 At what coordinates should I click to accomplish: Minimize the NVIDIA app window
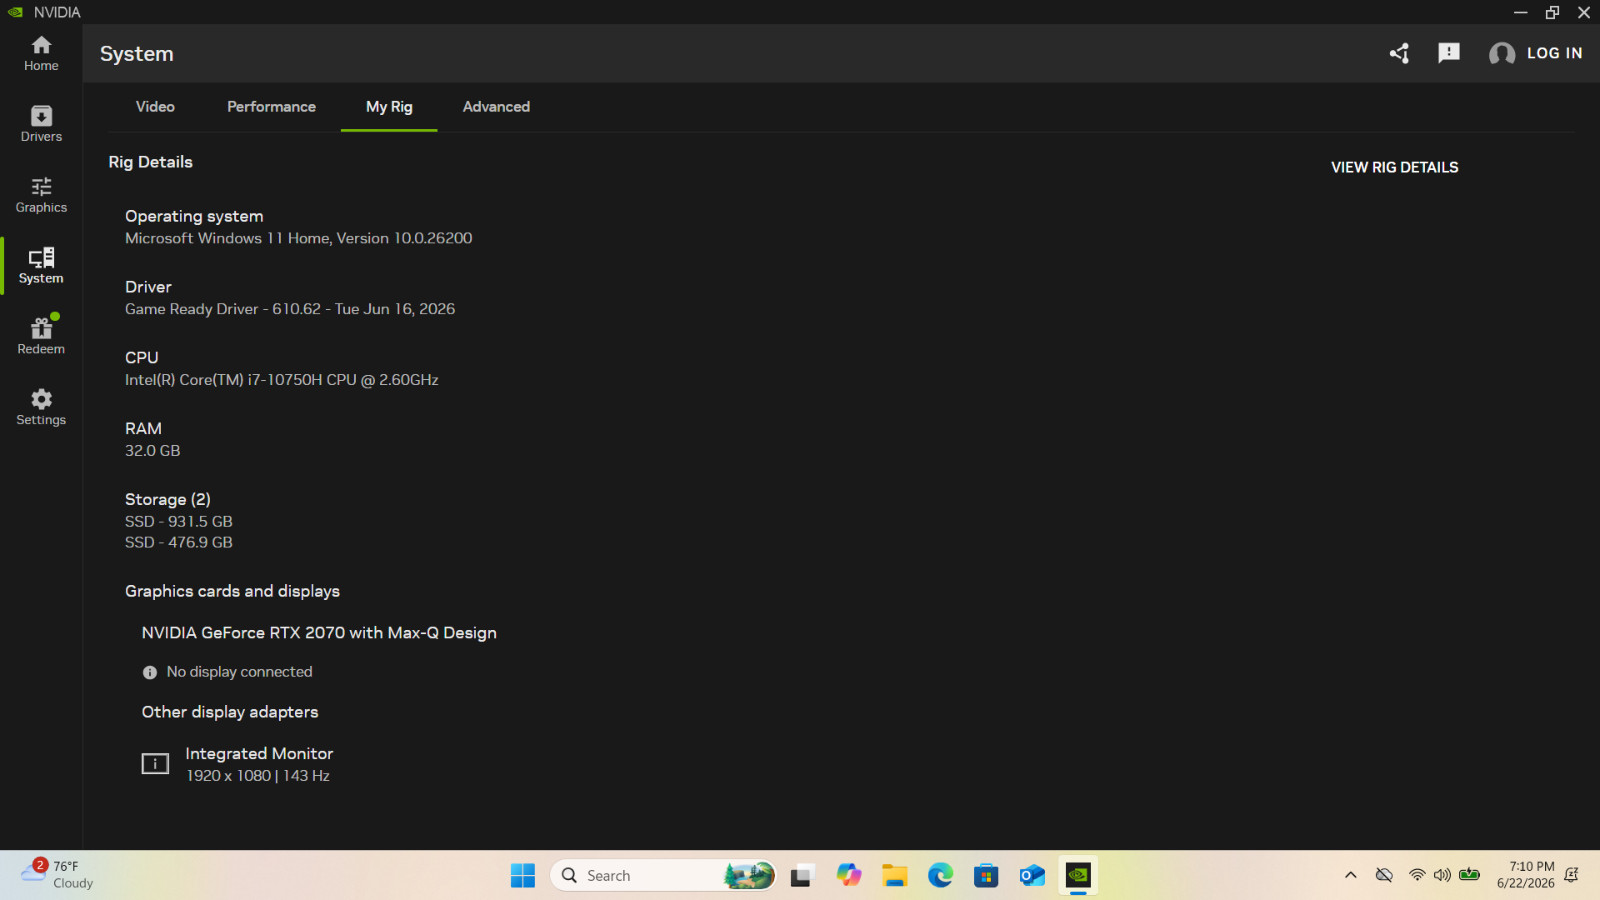click(1520, 12)
